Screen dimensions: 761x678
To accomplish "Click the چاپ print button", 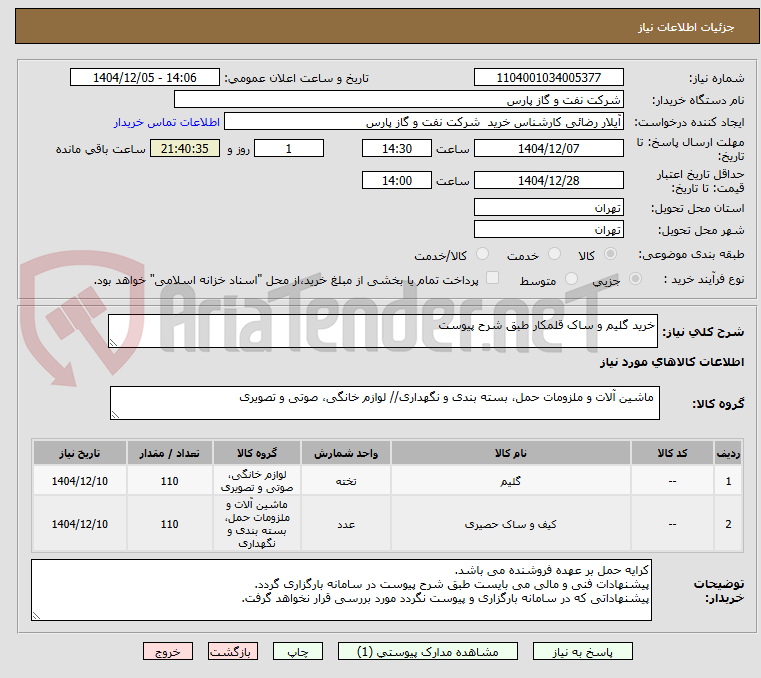I will (x=298, y=651).
